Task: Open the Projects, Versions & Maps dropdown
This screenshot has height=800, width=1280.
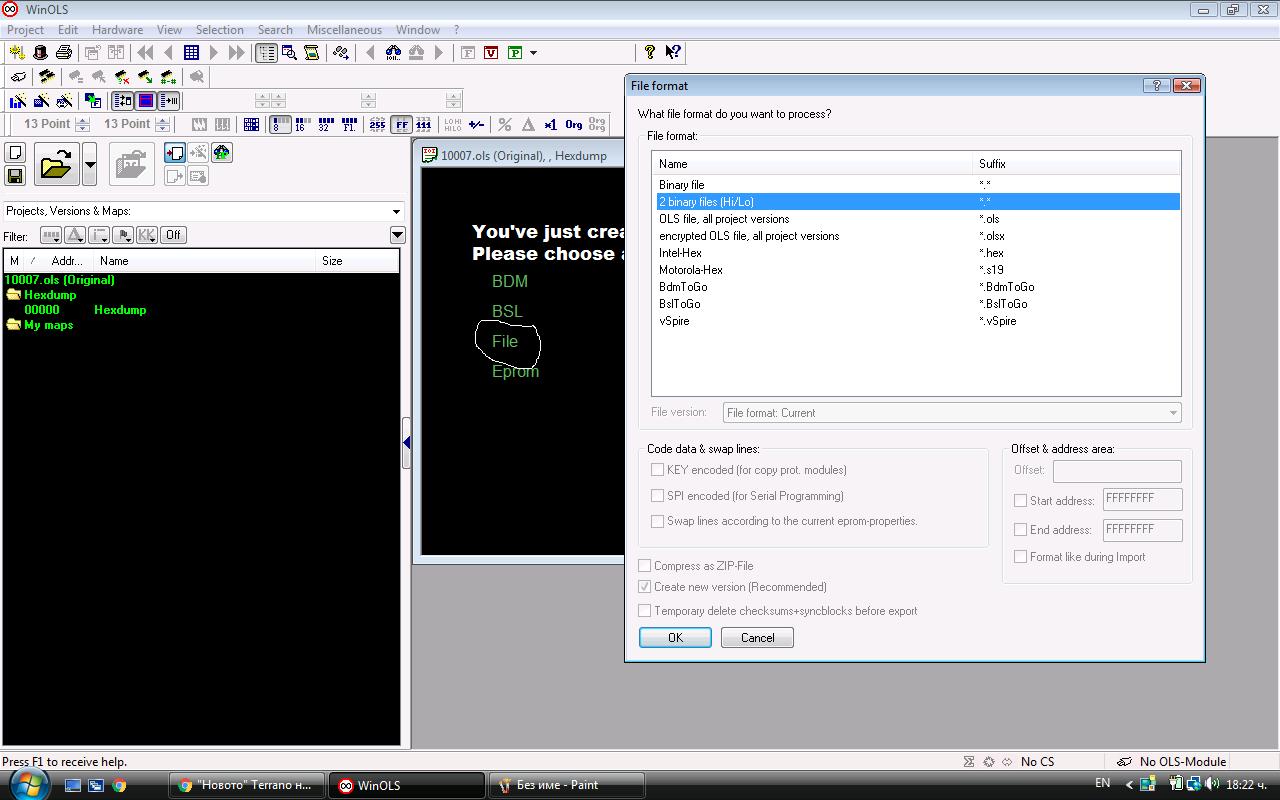Action: [x=396, y=211]
